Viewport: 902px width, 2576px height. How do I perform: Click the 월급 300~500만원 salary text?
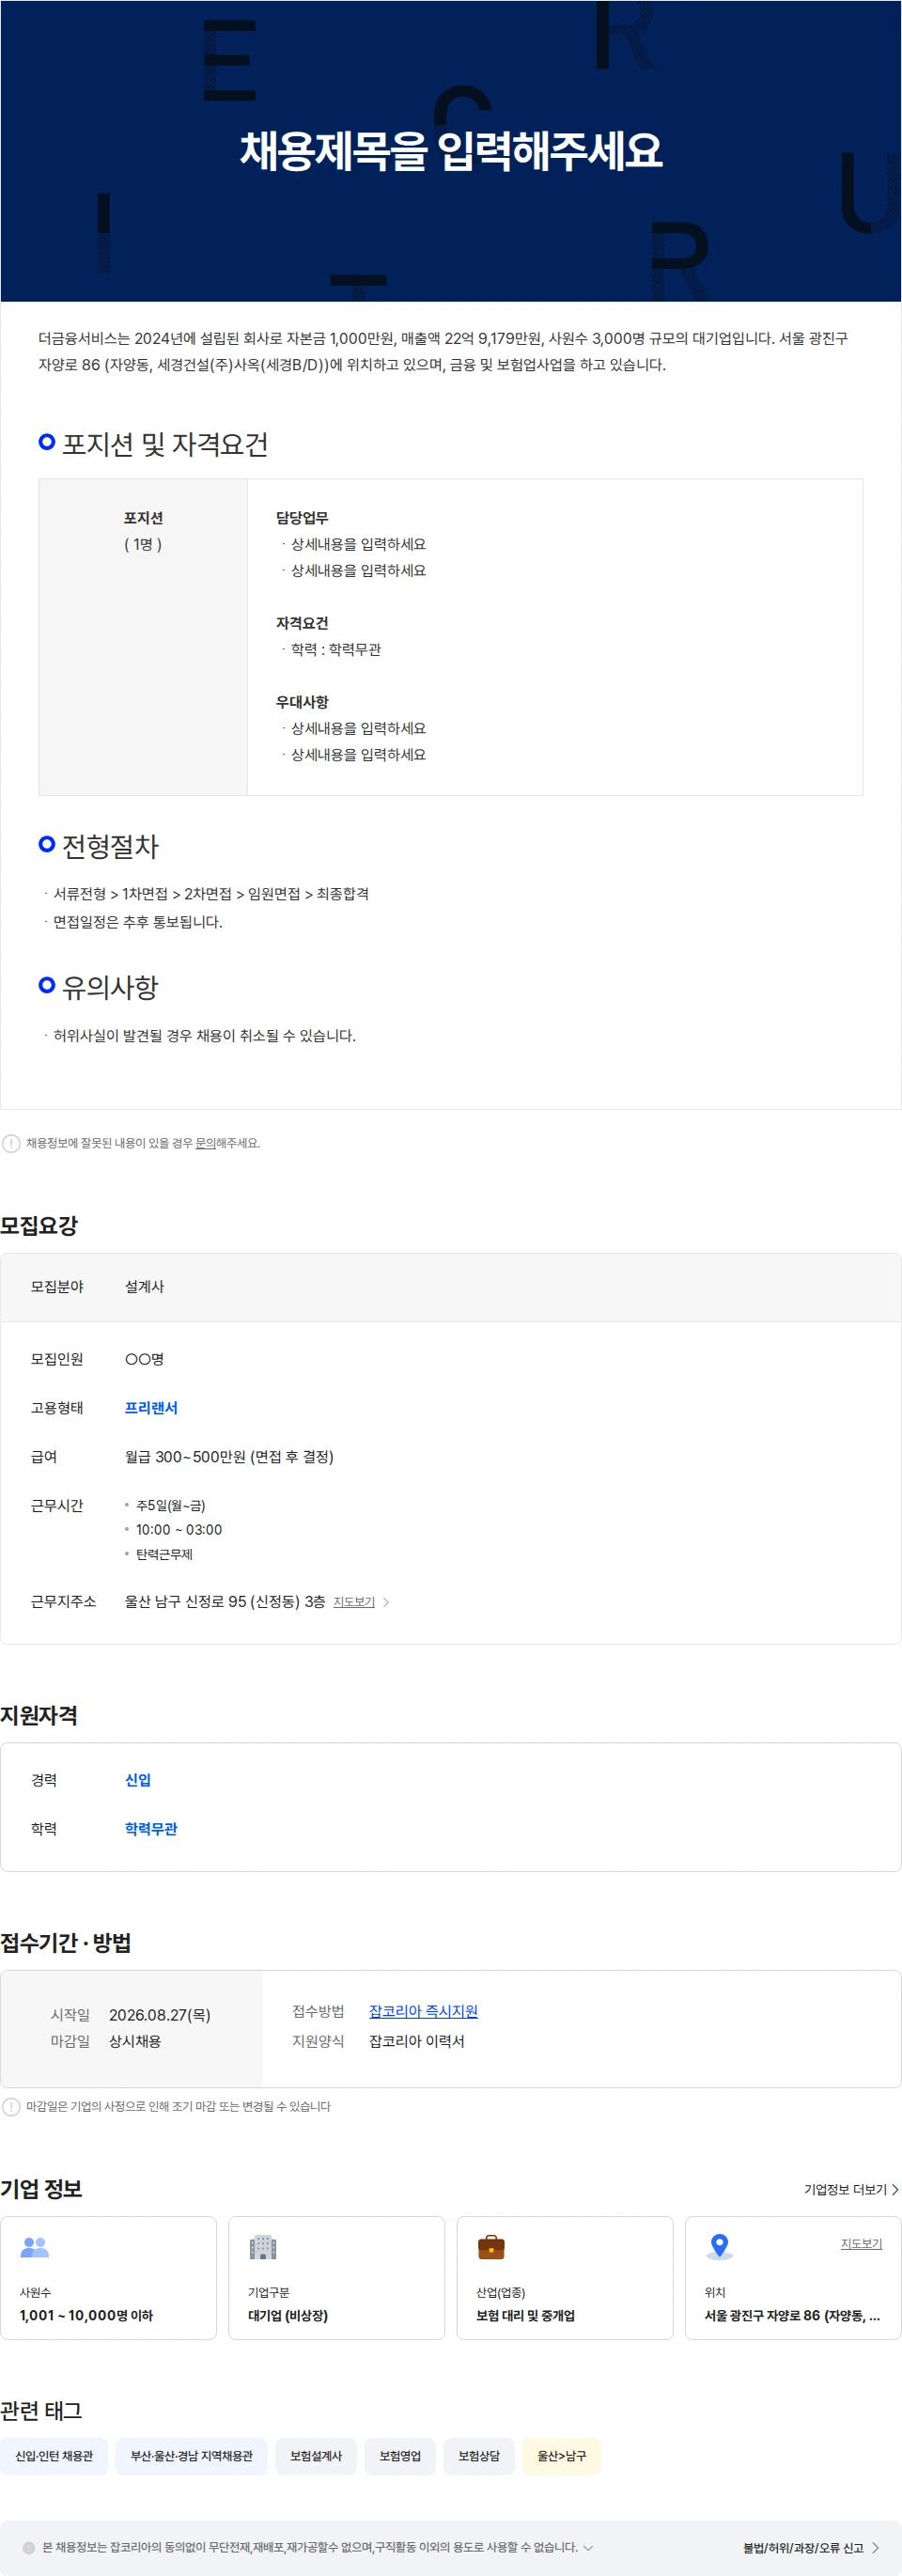coord(229,1456)
